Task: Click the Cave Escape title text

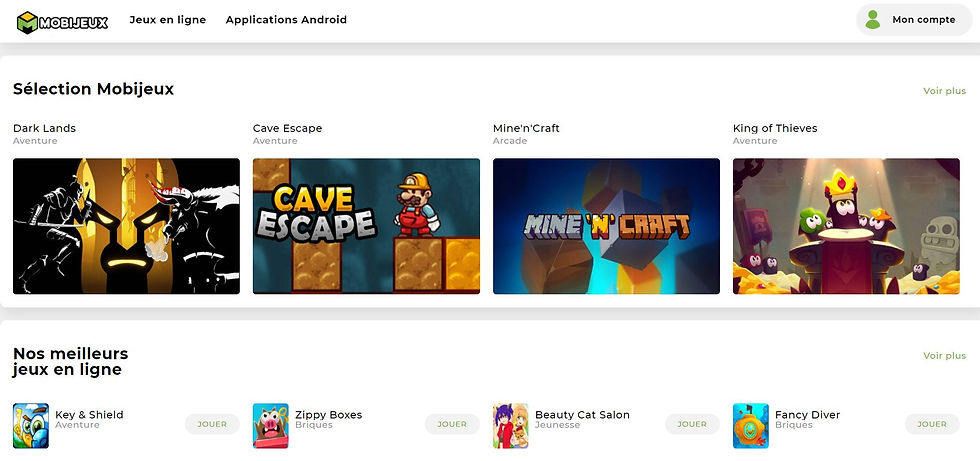Action: (x=288, y=128)
